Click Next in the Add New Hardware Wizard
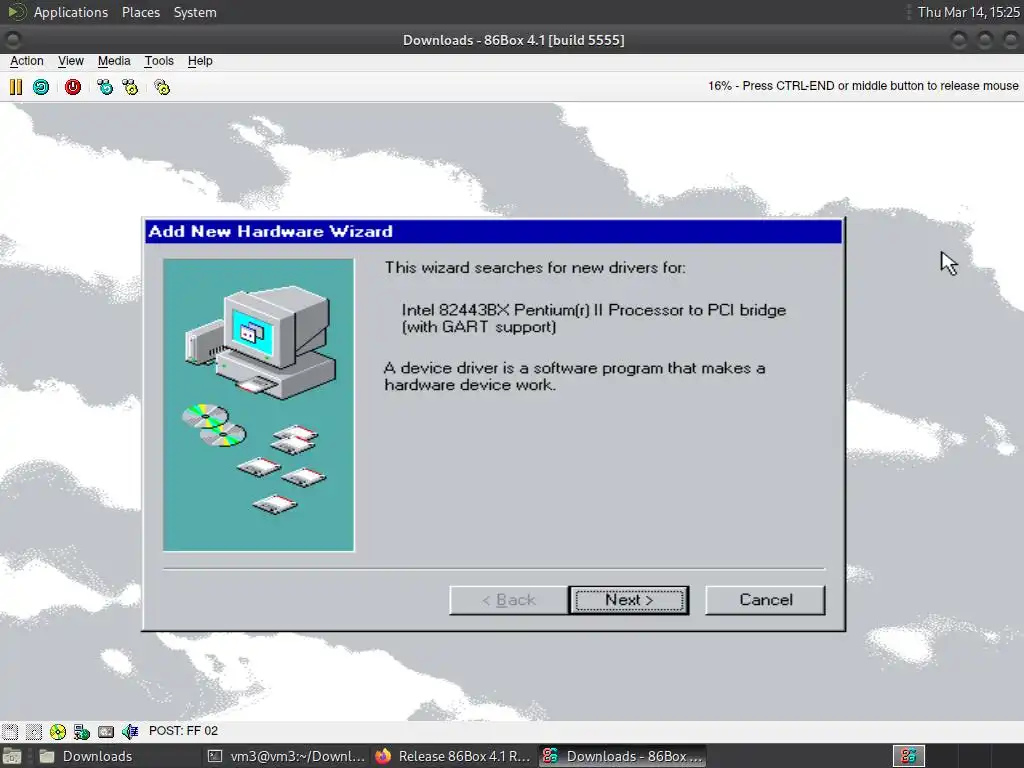The width and height of the screenshot is (1024, 768). tap(629, 600)
